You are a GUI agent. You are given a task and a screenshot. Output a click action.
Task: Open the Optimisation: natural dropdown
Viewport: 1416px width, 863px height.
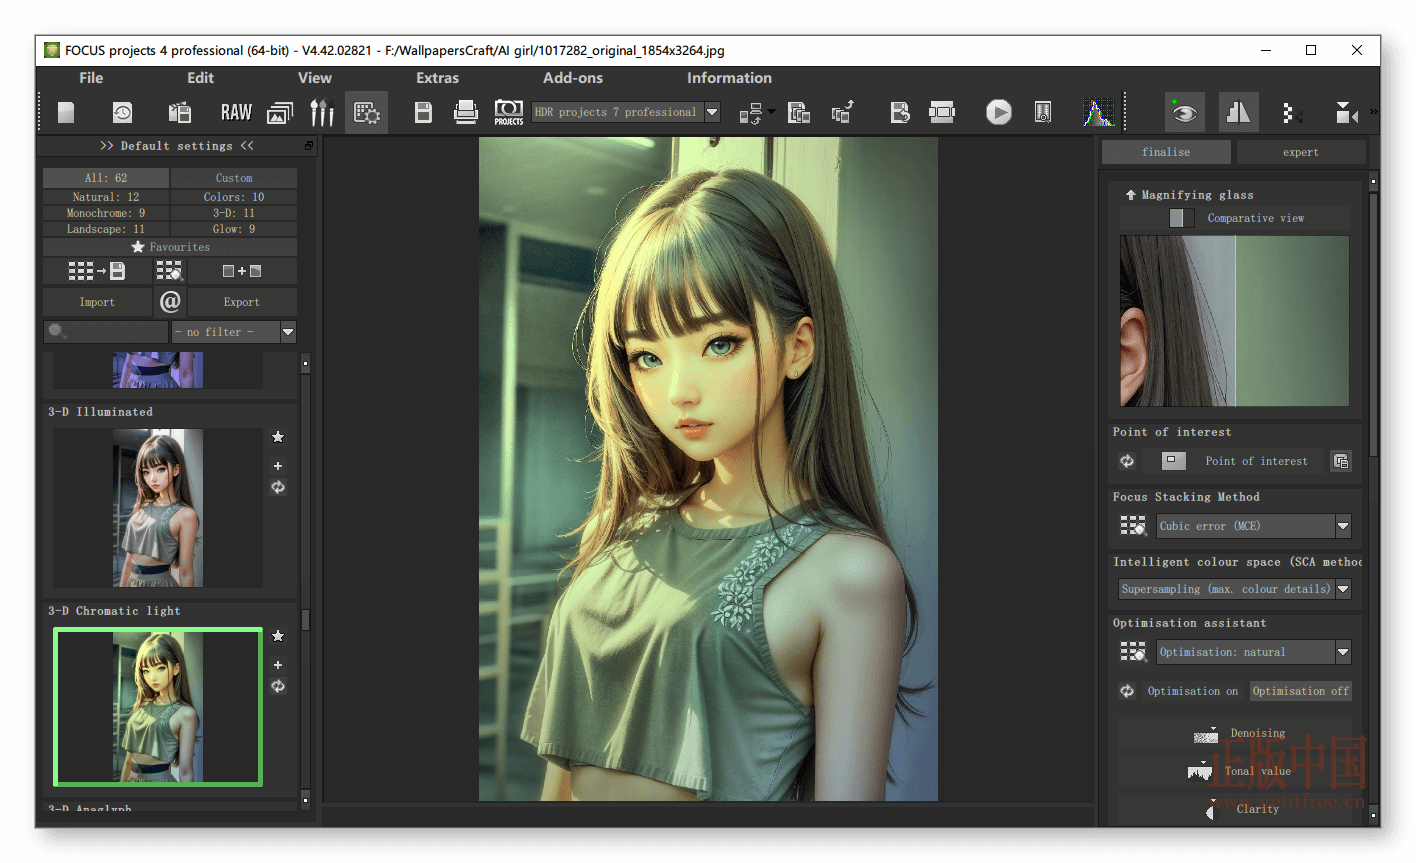coord(1343,652)
